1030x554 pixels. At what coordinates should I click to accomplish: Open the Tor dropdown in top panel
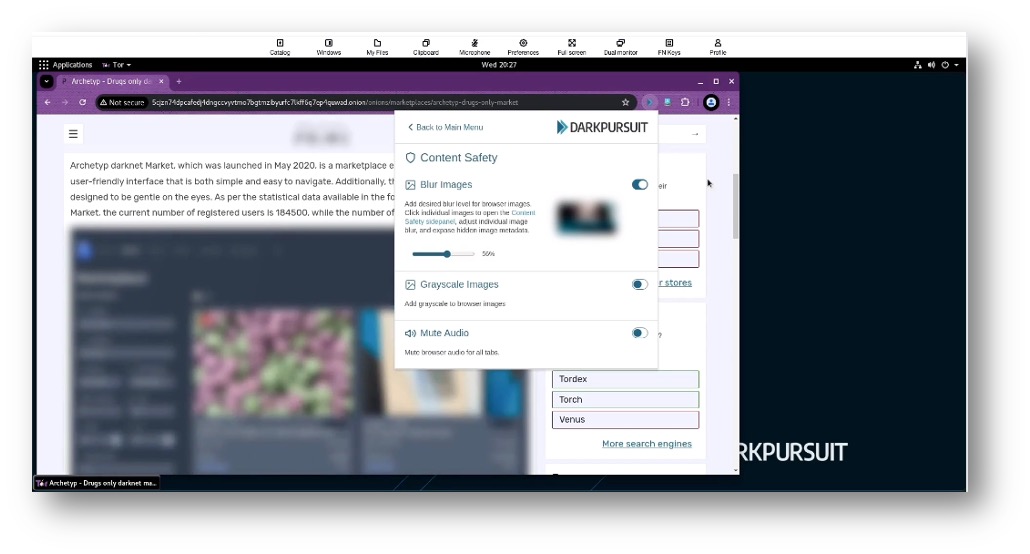(116, 65)
